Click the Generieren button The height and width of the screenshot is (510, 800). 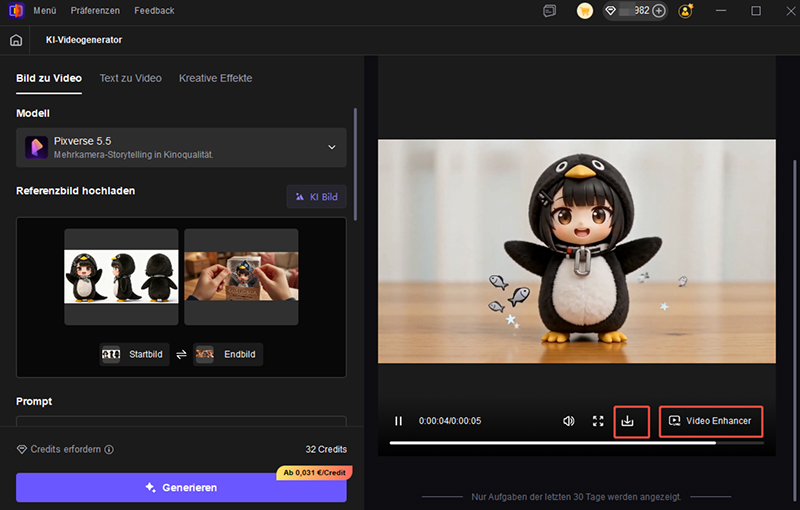click(x=181, y=487)
